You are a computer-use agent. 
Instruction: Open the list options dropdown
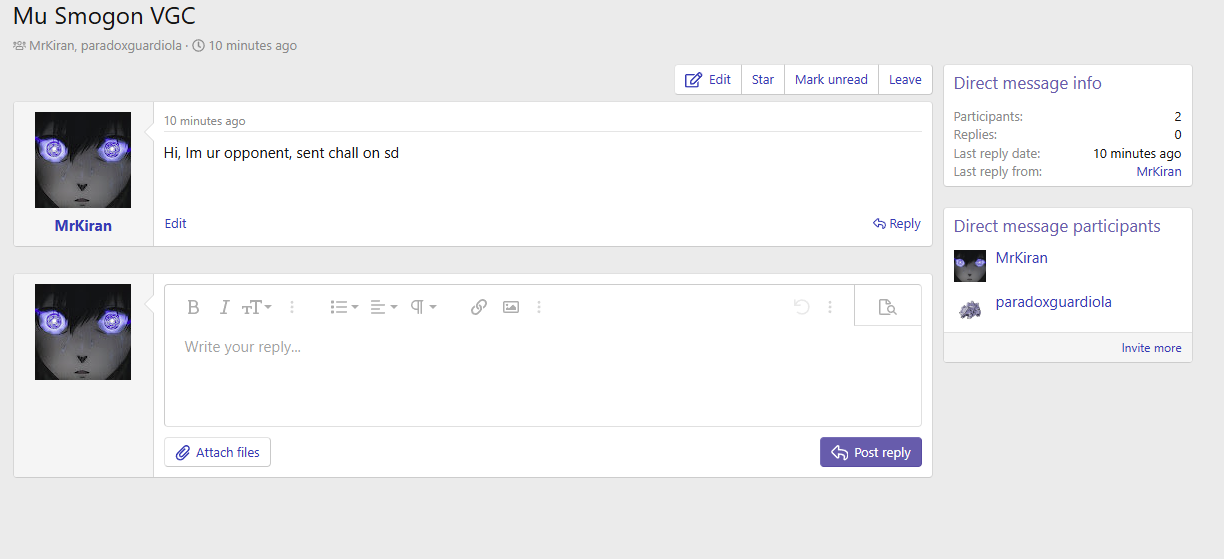(344, 307)
